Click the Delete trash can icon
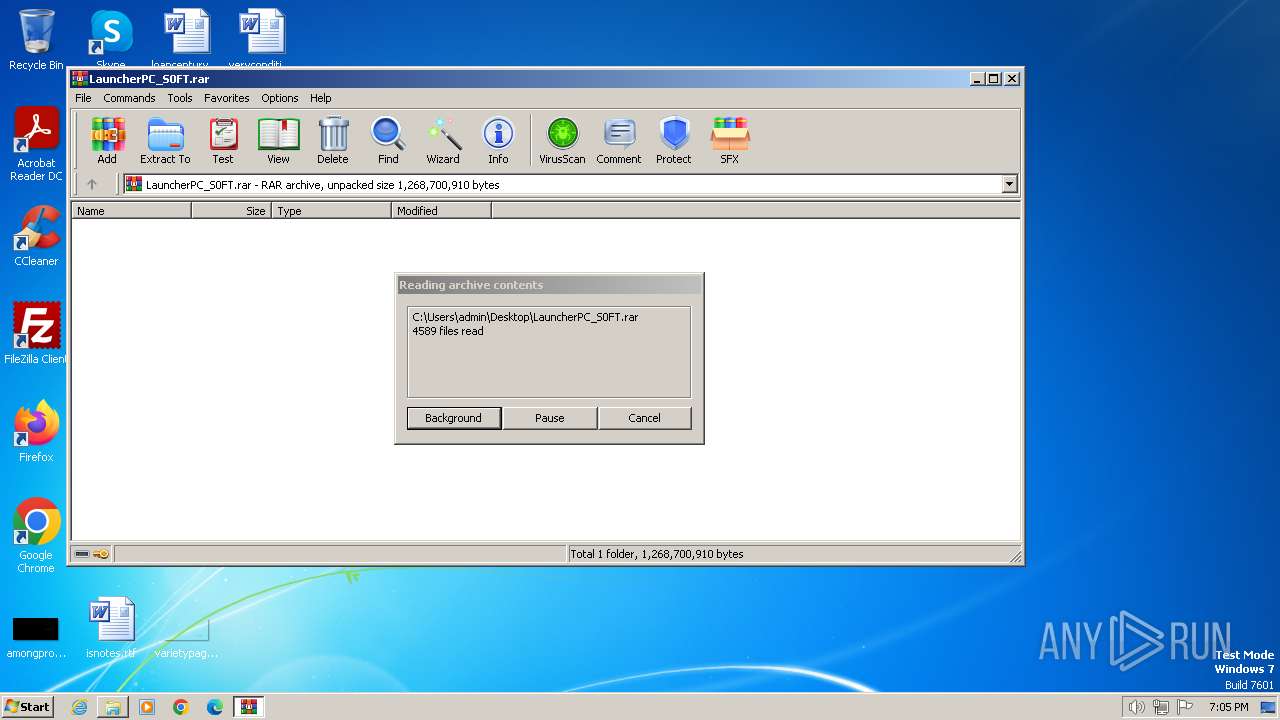 333,141
